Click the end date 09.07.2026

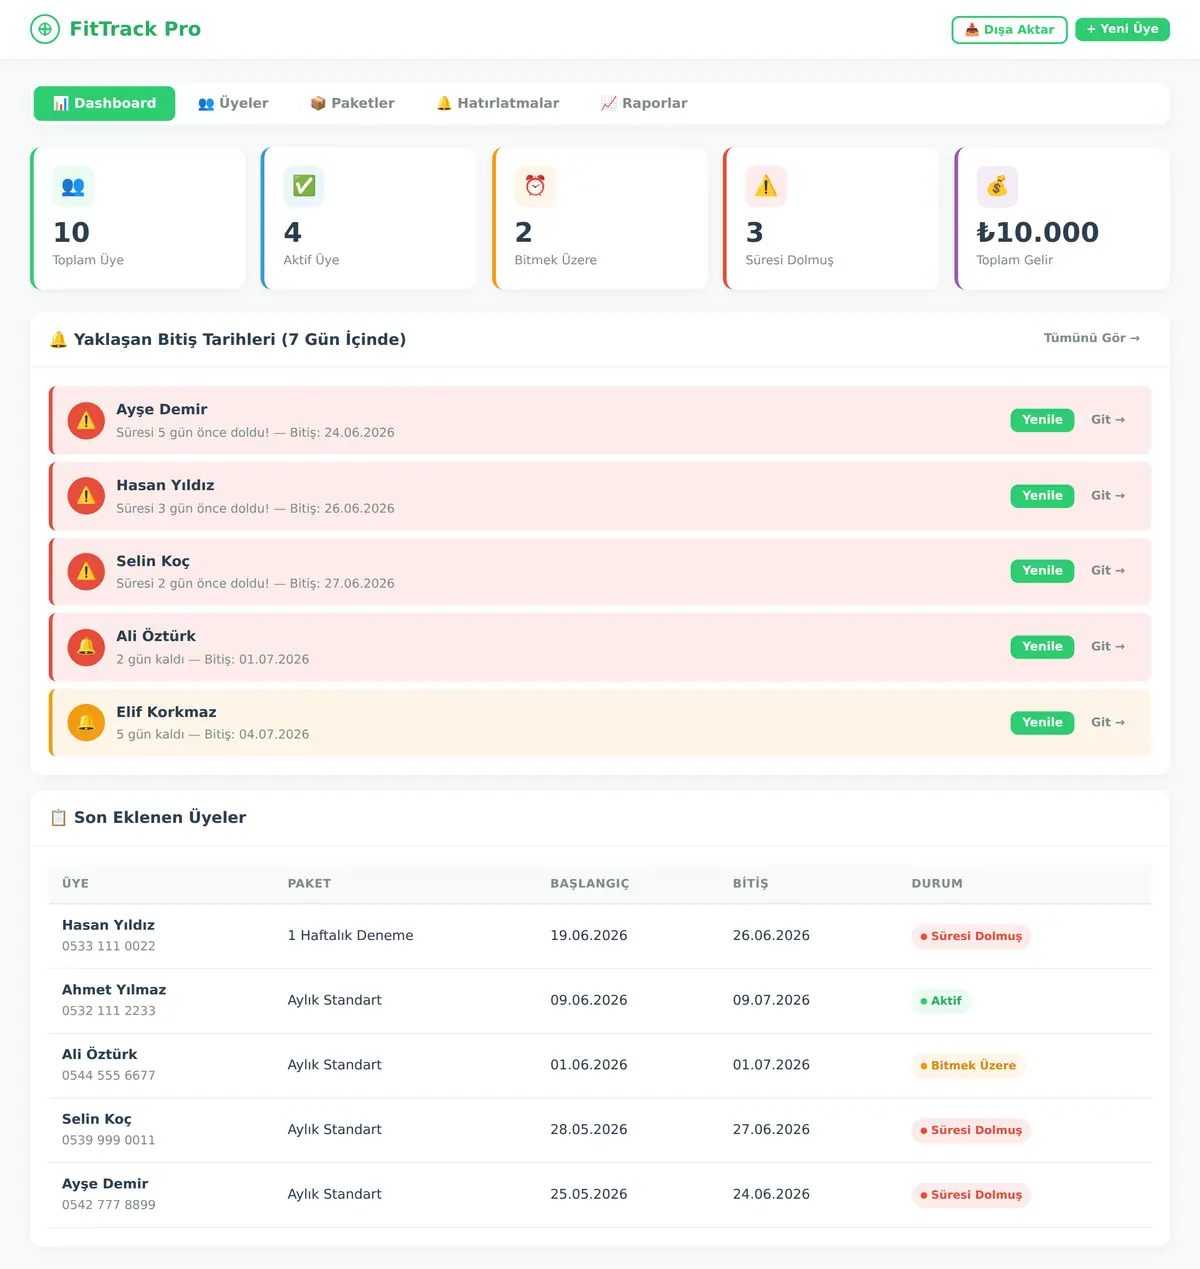tap(771, 1001)
